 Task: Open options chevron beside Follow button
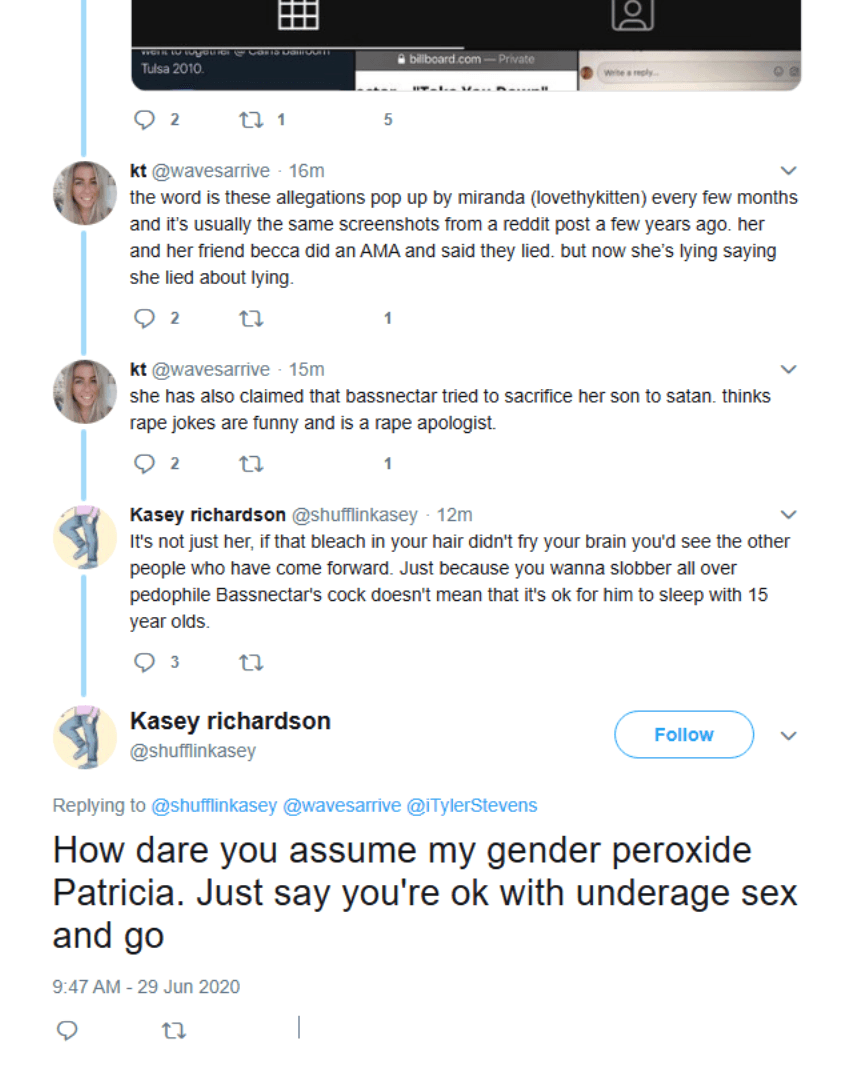click(788, 736)
